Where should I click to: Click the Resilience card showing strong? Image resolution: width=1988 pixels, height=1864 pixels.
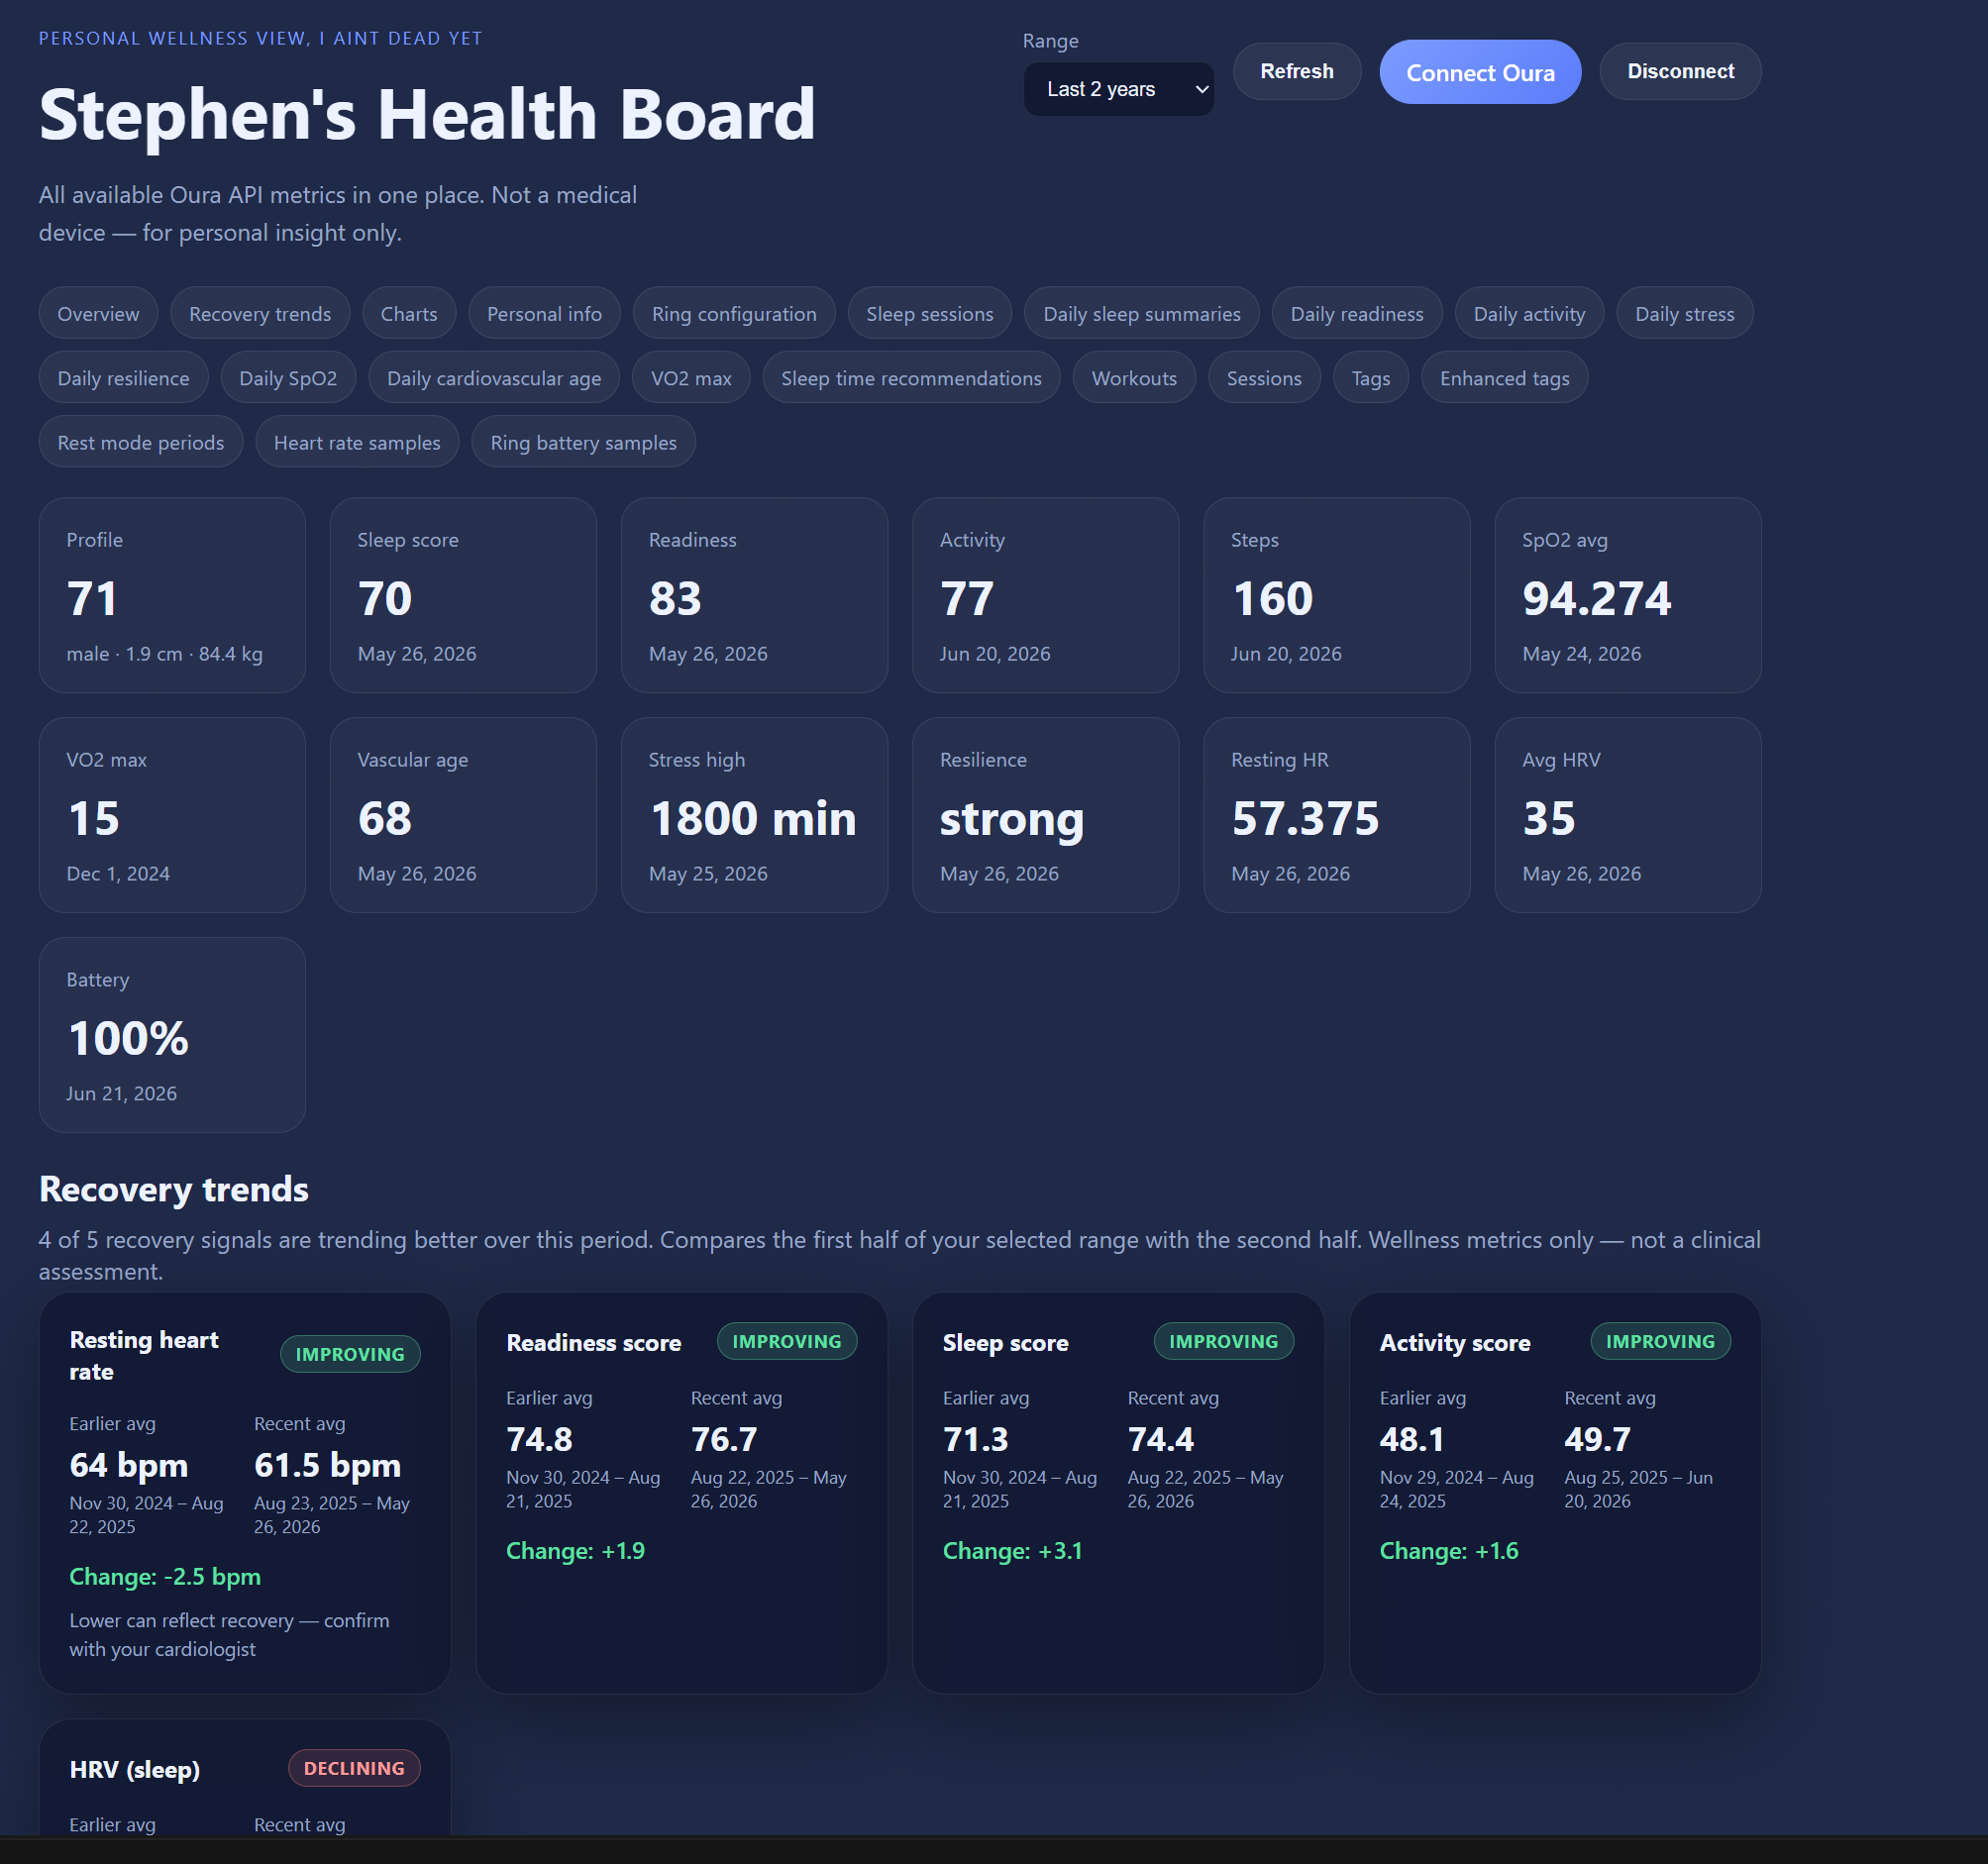click(1046, 815)
